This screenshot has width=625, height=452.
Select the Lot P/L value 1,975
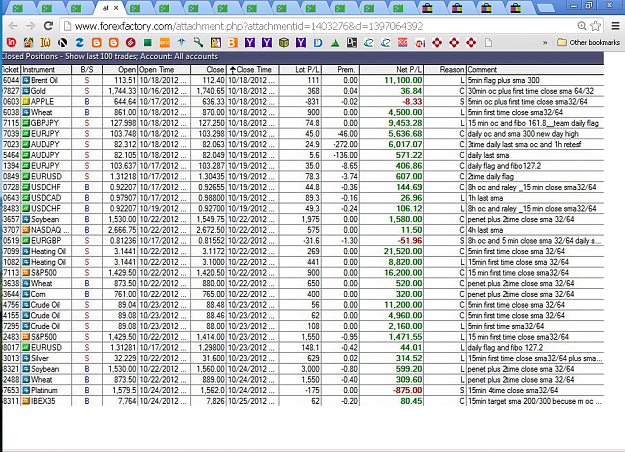tap(311, 219)
